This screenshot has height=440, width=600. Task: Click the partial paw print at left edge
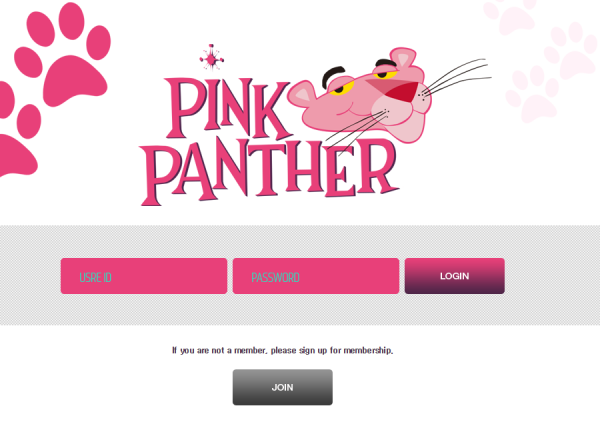click(x=18, y=130)
